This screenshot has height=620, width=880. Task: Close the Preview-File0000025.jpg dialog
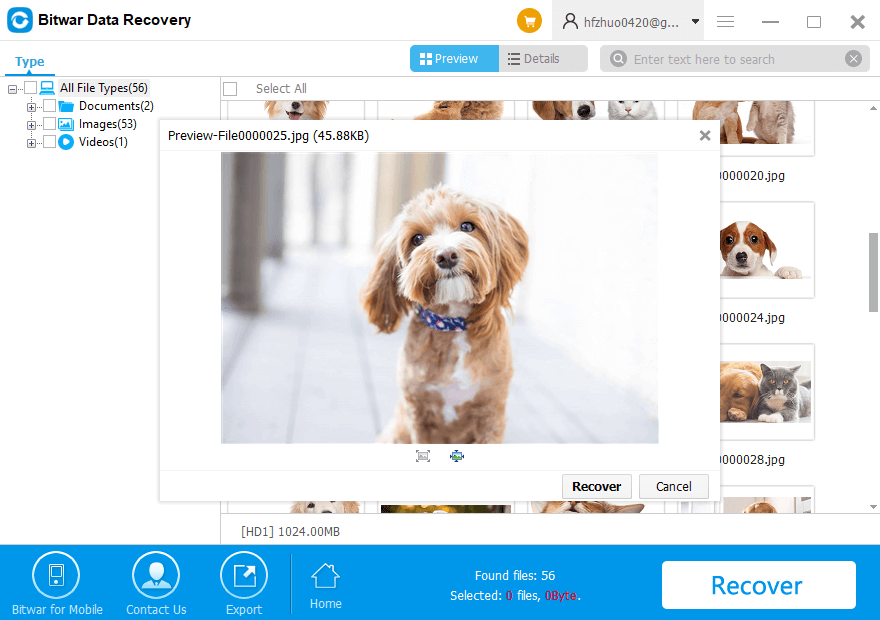pyautogui.click(x=705, y=135)
